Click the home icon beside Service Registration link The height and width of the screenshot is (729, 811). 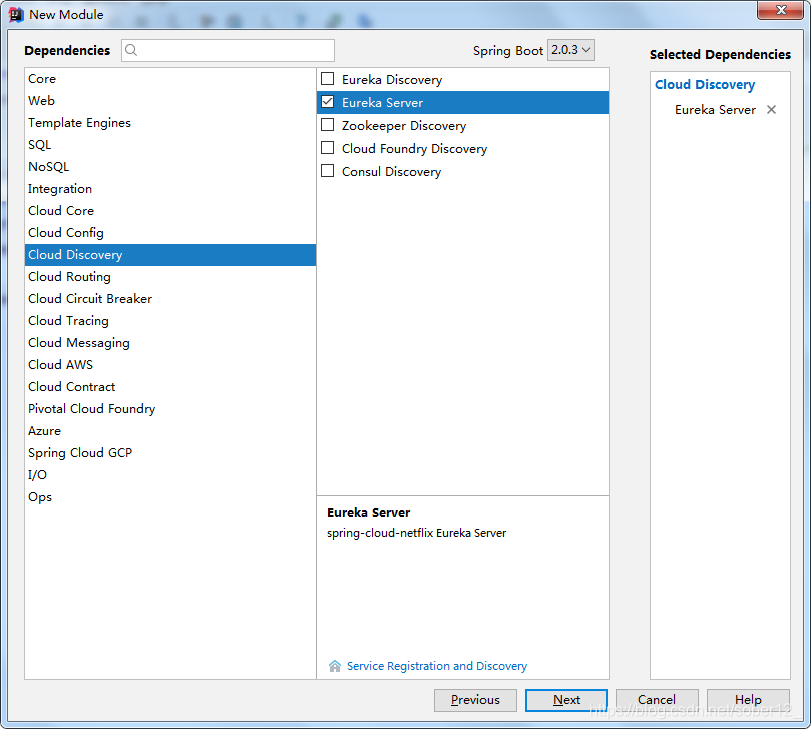click(x=335, y=666)
